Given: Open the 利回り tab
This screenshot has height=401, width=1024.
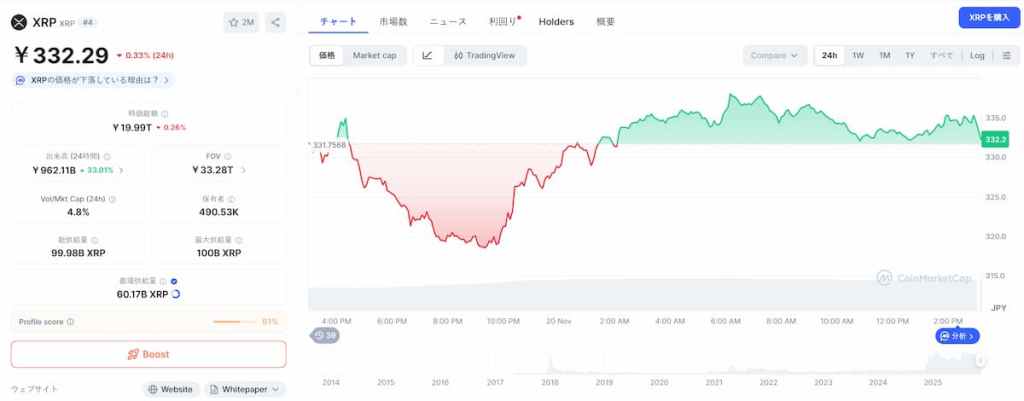Looking at the screenshot, I should (502, 22).
